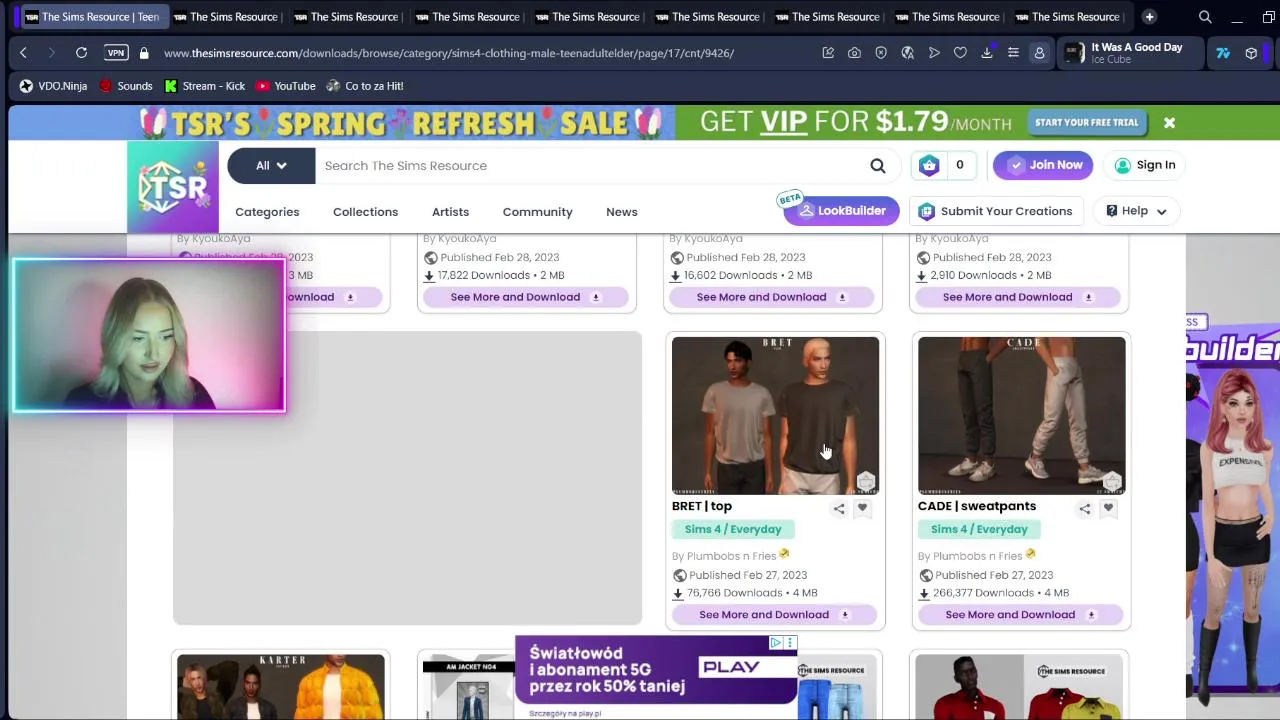Expand the All search filter dropdown
1280x720 pixels.
[x=271, y=165]
